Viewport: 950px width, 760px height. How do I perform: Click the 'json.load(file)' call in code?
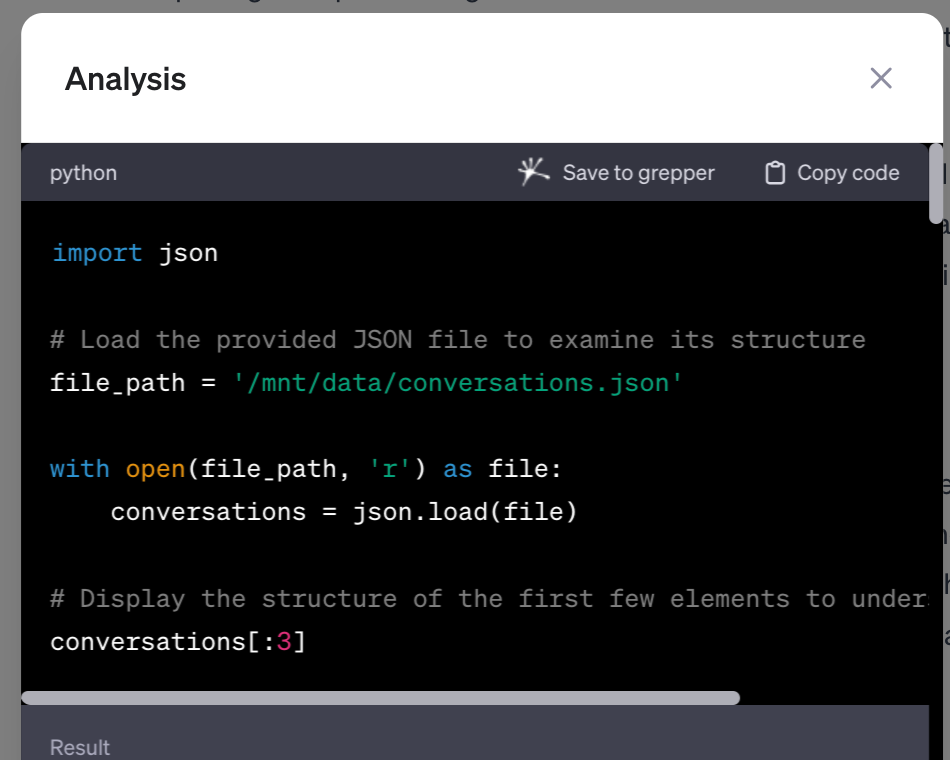click(465, 512)
